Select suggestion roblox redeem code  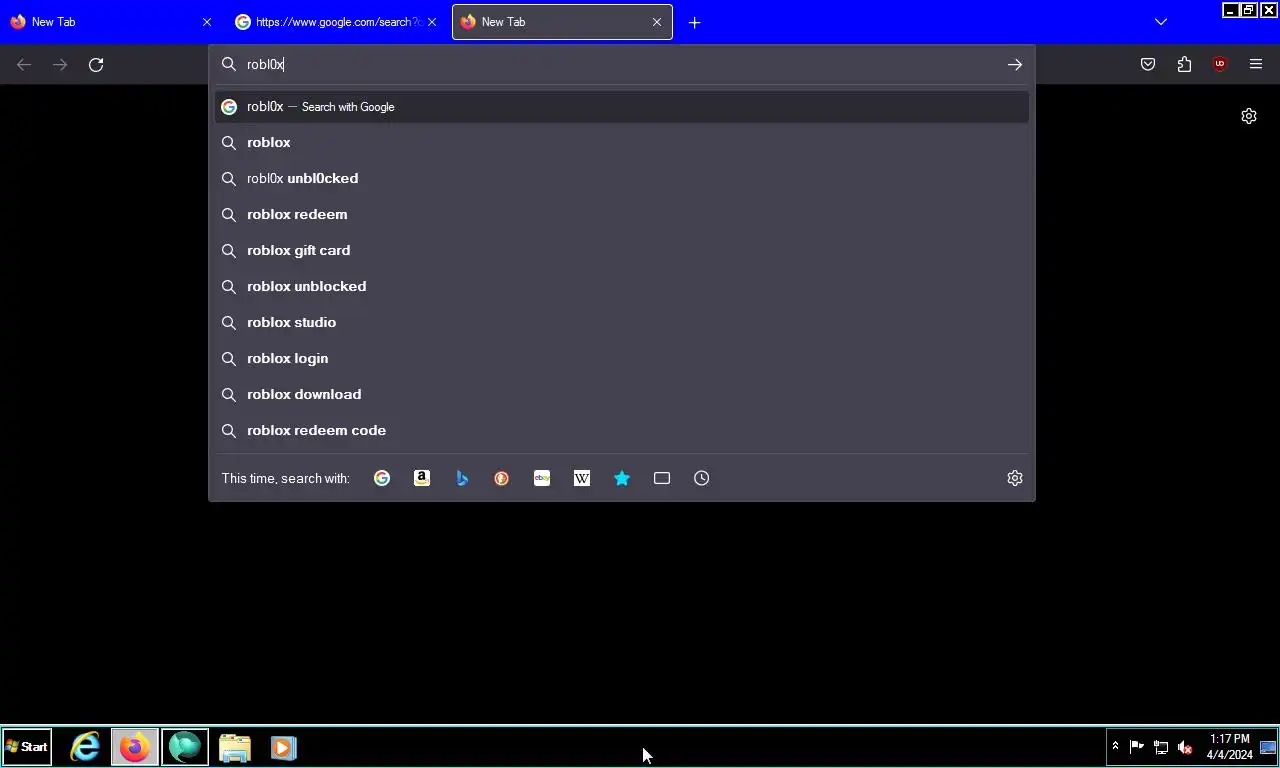(622, 430)
